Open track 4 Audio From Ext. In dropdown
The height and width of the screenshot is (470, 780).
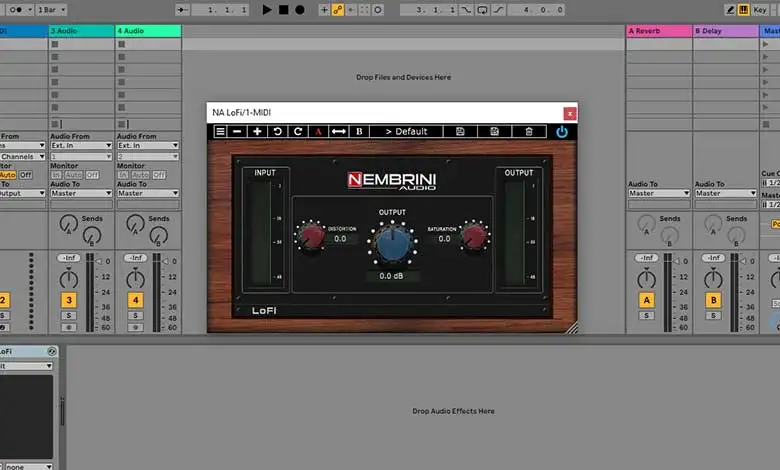(x=148, y=145)
